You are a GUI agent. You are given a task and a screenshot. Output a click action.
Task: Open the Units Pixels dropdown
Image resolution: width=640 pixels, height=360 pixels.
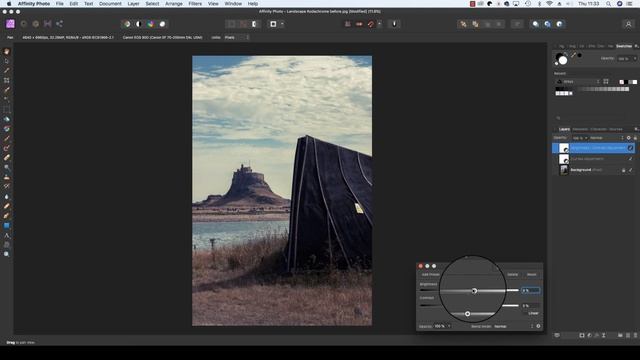tap(236, 37)
